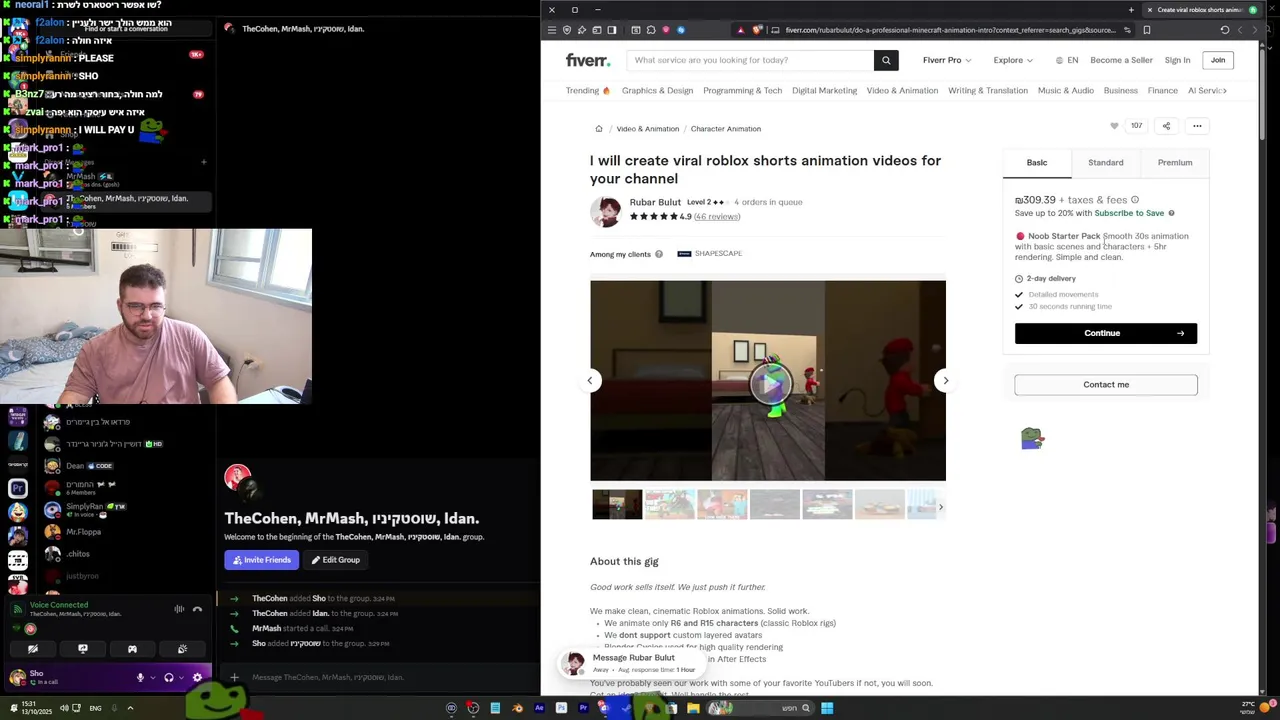This screenshot has height=720, width=1280.
Task: Click the info icon beside 'Among my clients'
Action: point(658,254)
